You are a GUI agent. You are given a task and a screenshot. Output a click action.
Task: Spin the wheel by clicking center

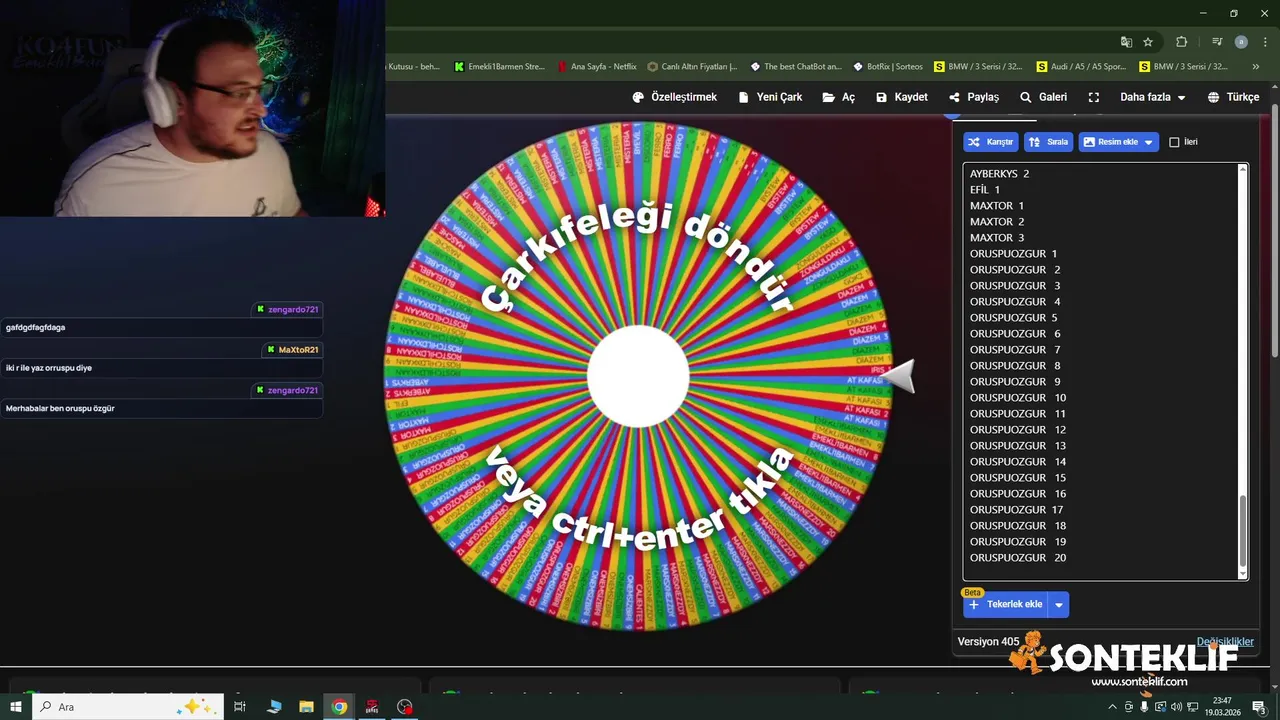coord(638,376)
